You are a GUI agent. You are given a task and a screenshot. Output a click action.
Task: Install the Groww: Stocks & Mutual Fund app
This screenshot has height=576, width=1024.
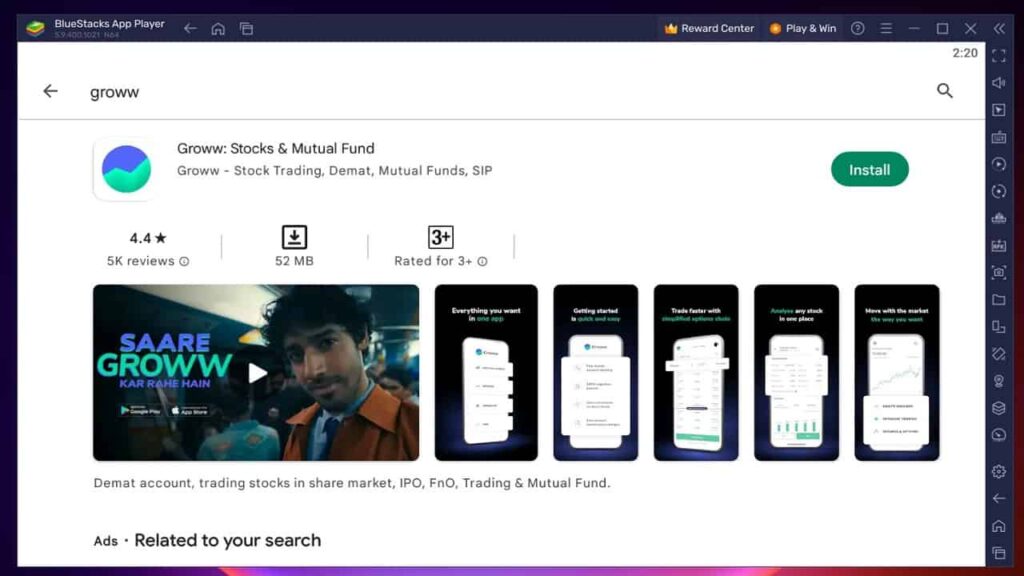pos(869,169)
